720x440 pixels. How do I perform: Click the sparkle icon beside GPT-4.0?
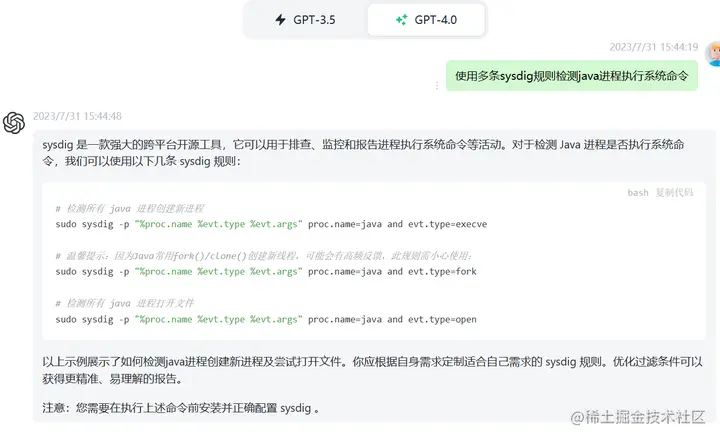click(401, 20)
